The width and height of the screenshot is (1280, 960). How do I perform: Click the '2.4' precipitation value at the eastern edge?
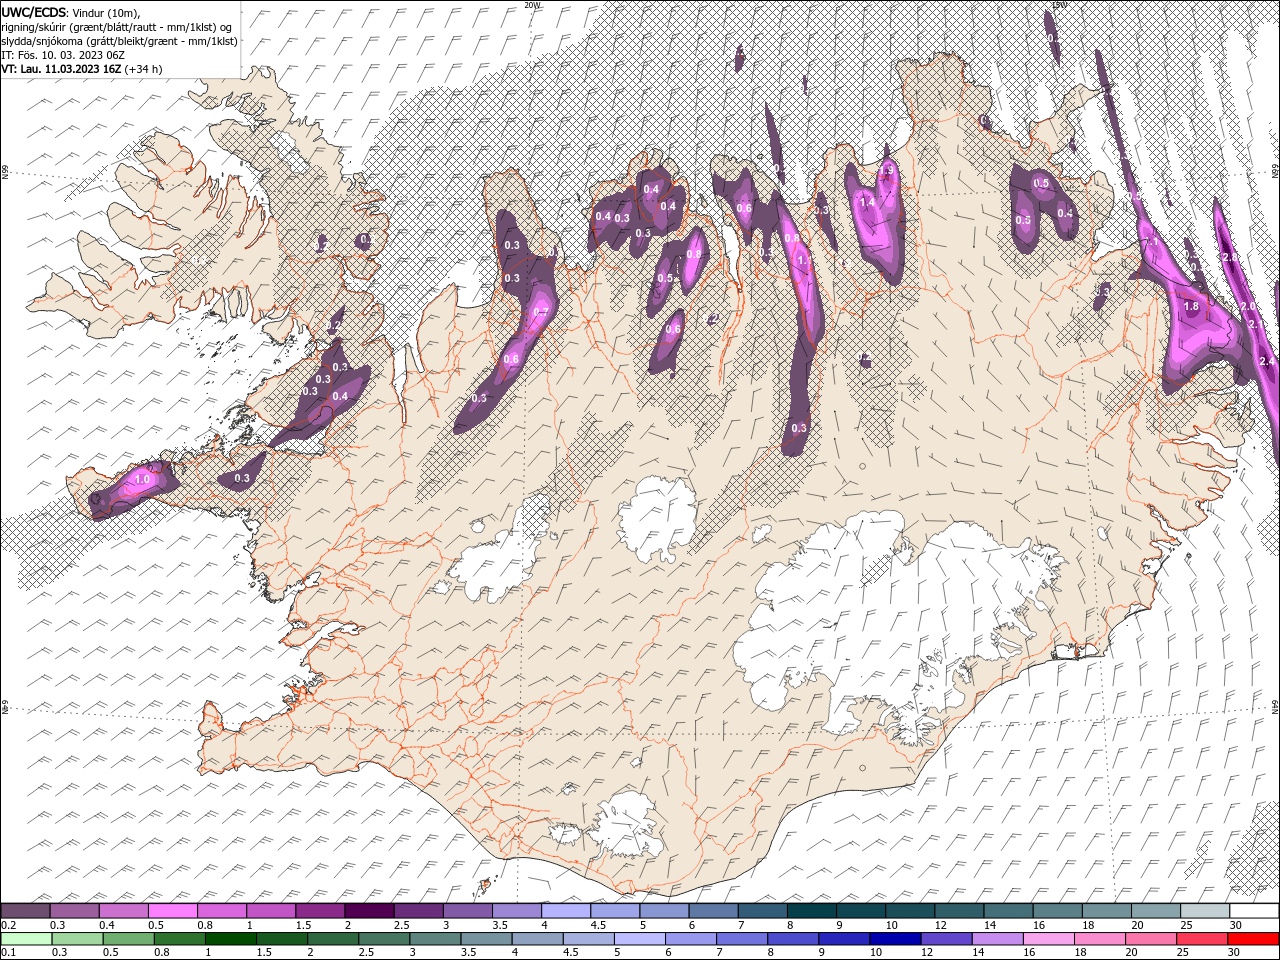pos(1267,361)
